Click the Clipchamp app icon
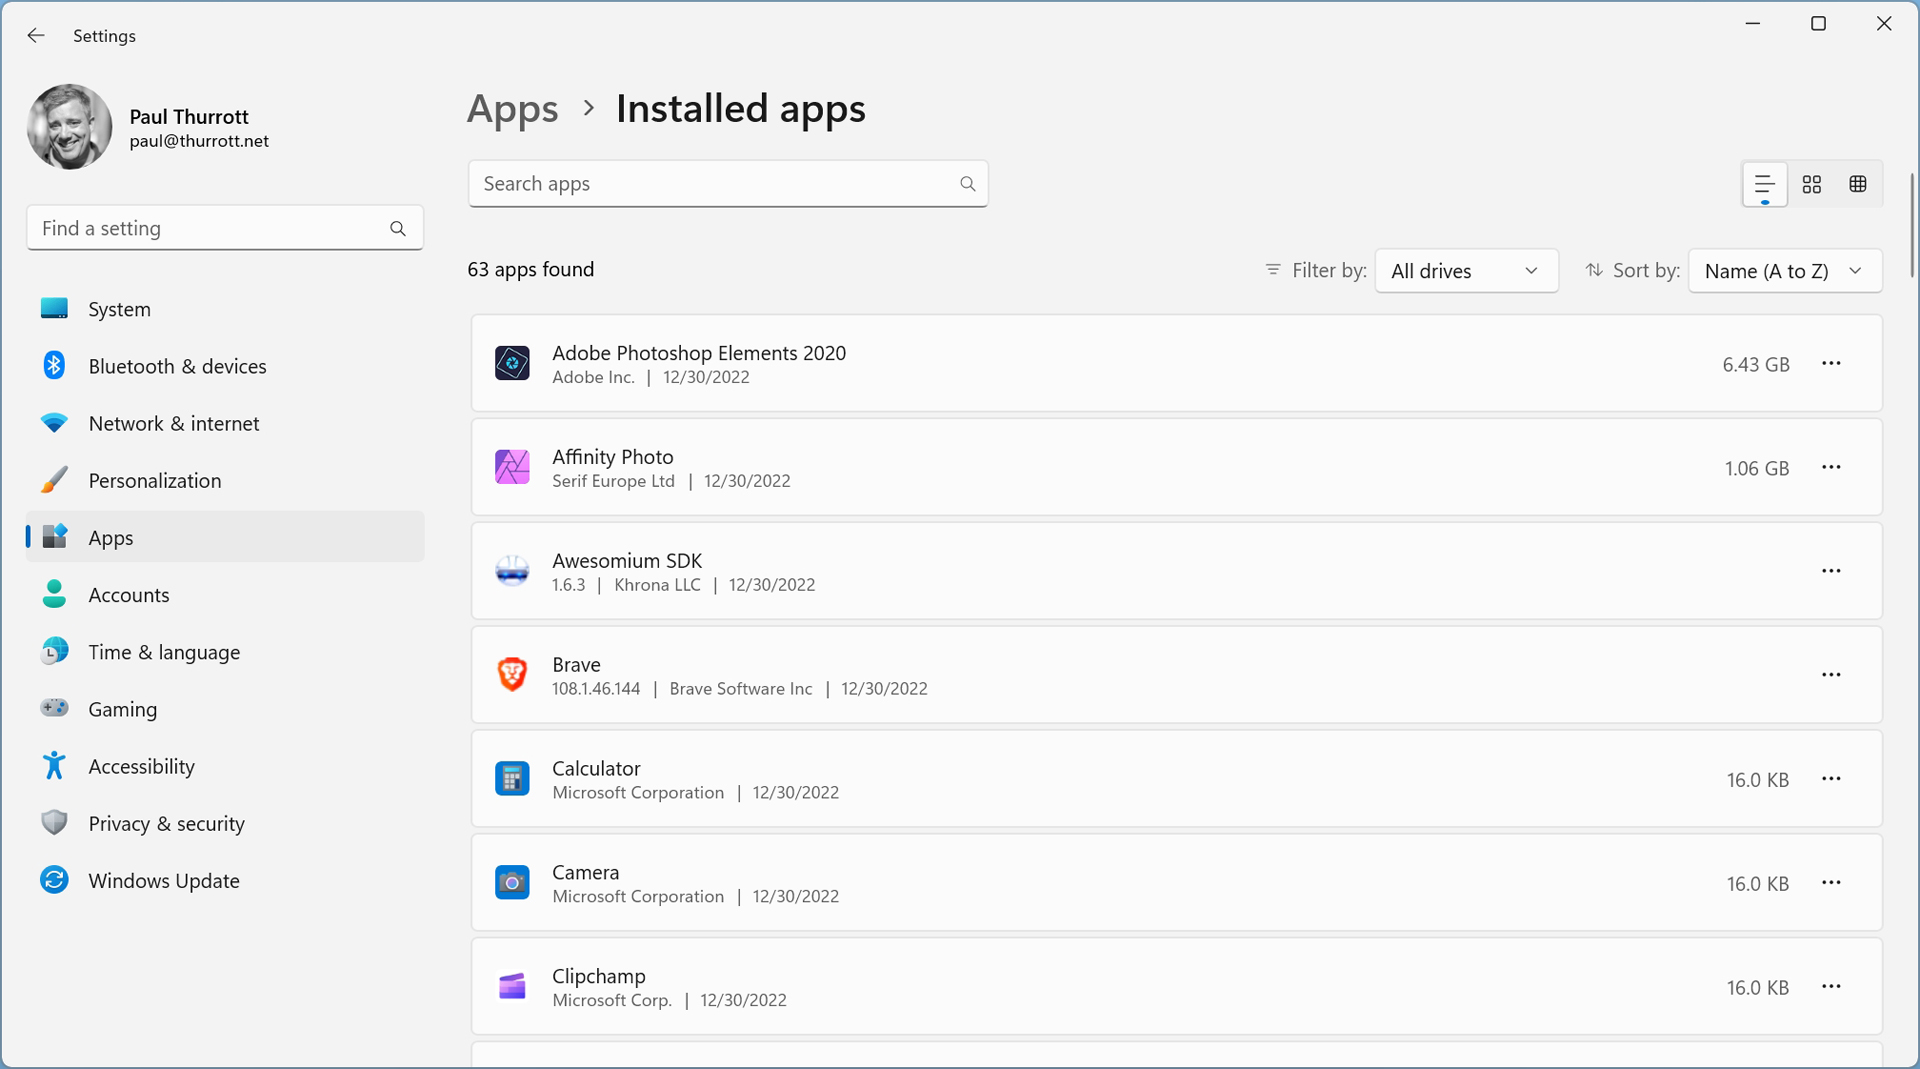This screenshot has width=1920, height=1069. [x=512, y=987]
